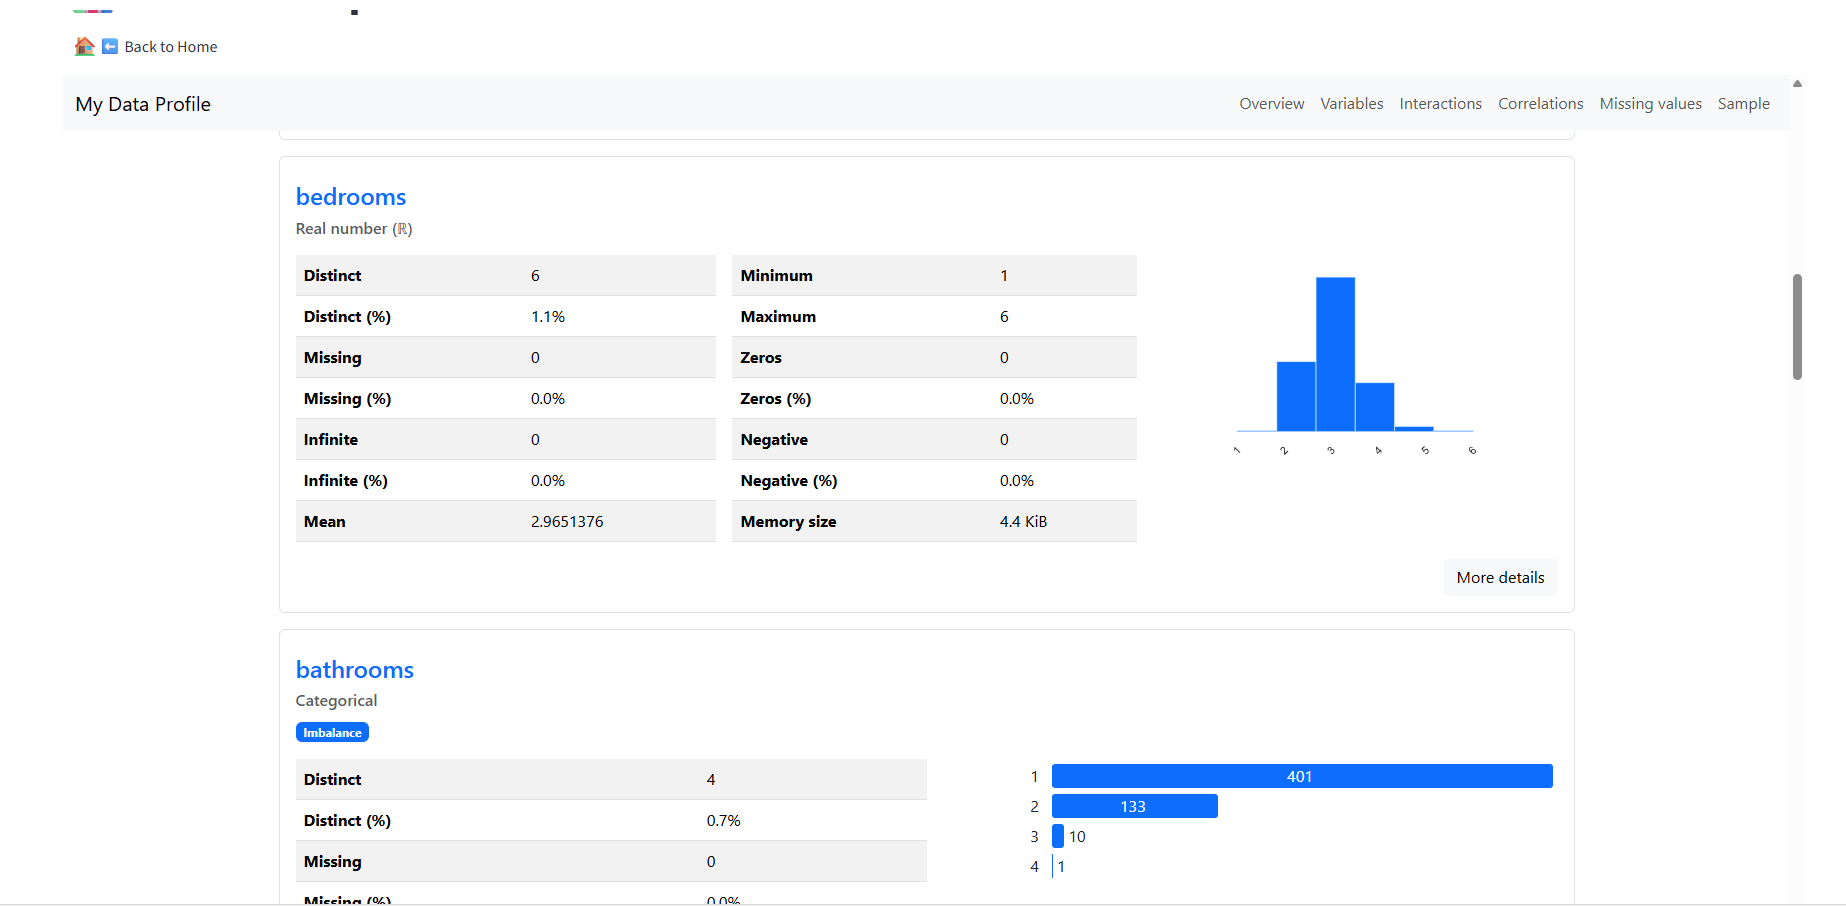Go to the Variables section
Viewport: 1846px width, 906px height.
pyautogui.click(x=1351, y=104)
